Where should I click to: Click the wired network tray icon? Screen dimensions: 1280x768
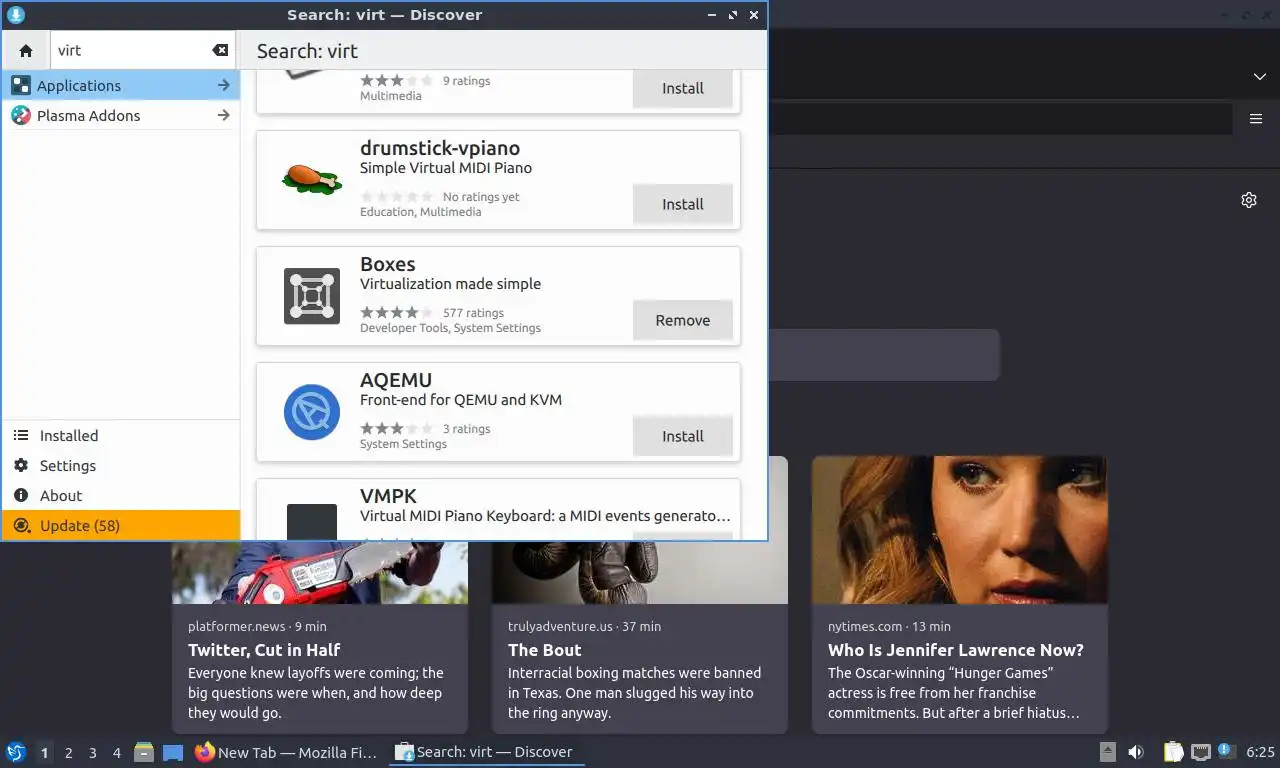coord(1200,752)
